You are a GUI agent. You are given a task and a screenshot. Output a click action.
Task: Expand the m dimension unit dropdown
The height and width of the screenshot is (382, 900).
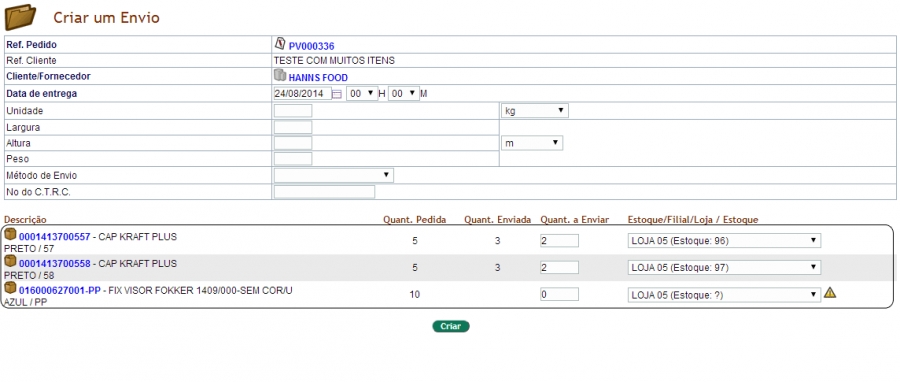click(x=532, y=143)
